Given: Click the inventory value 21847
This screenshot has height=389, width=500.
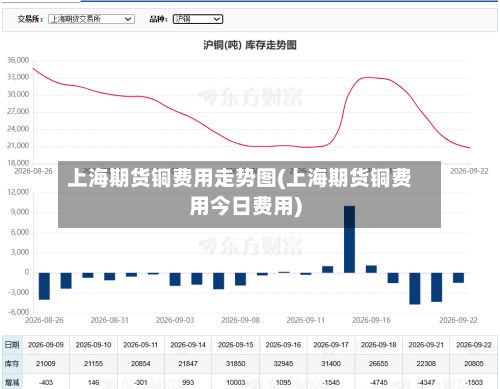Looking at the screenshot, I should pos(188,364).
